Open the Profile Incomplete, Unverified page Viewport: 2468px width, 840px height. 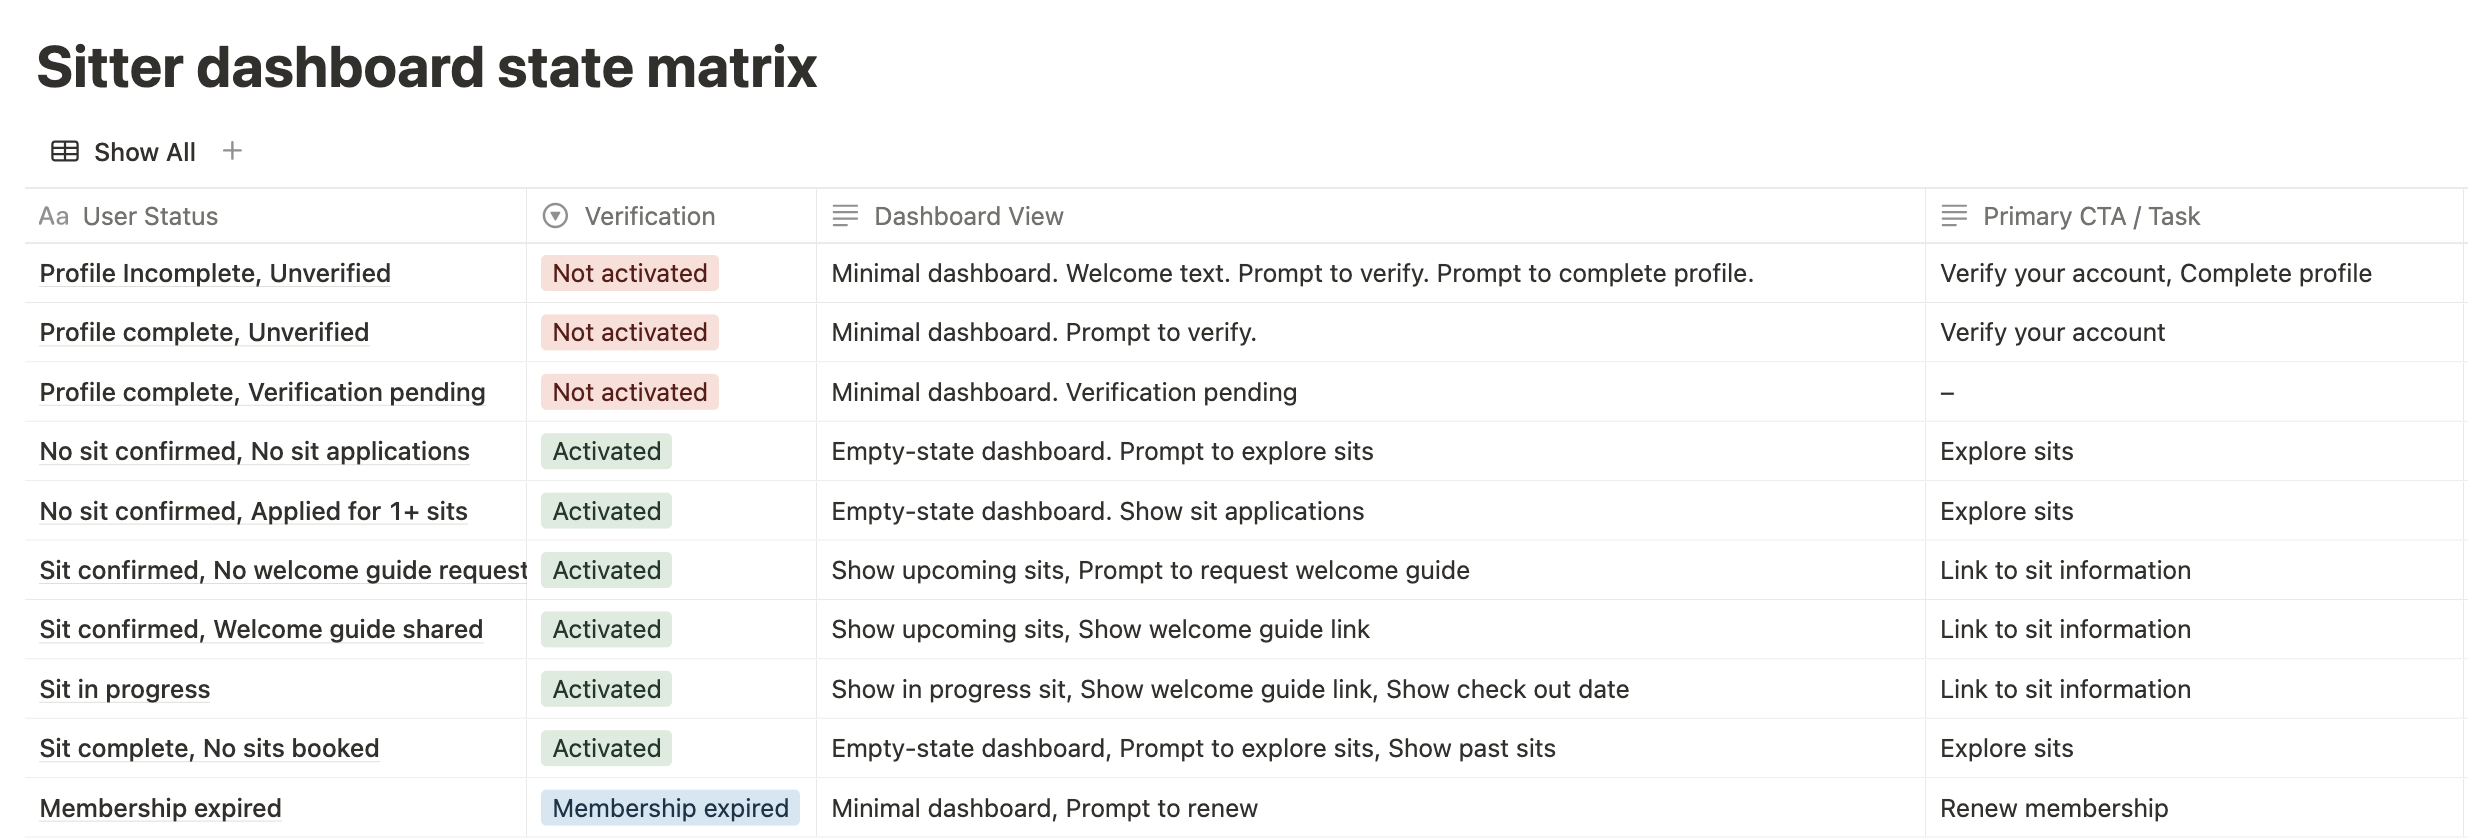click(215, 273)
